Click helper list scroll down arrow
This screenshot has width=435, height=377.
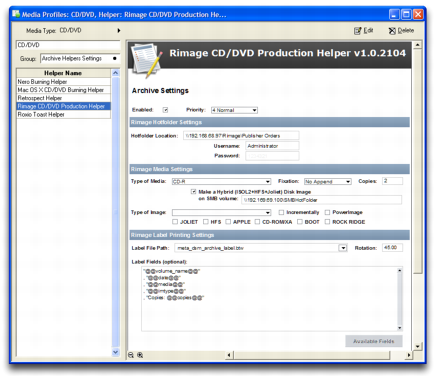pyautogui.click(x=115, y=352)
